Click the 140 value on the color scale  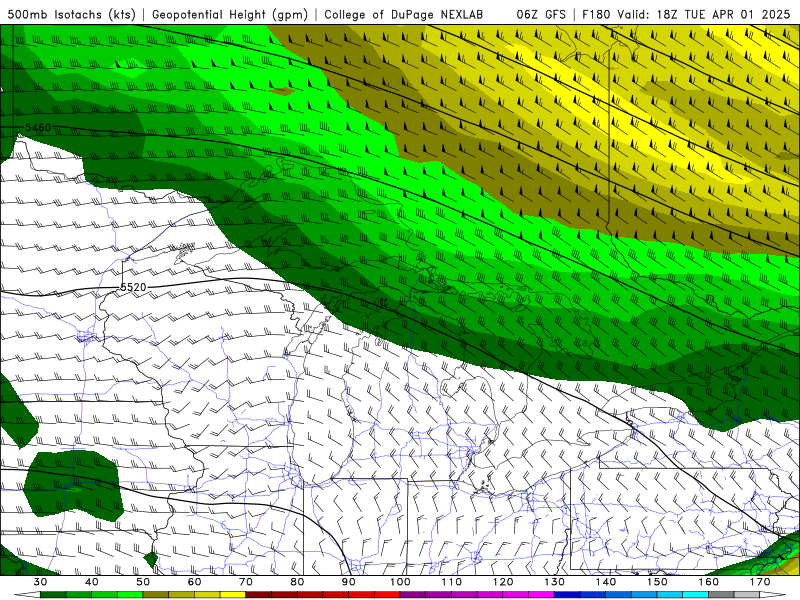click(606, 582)
